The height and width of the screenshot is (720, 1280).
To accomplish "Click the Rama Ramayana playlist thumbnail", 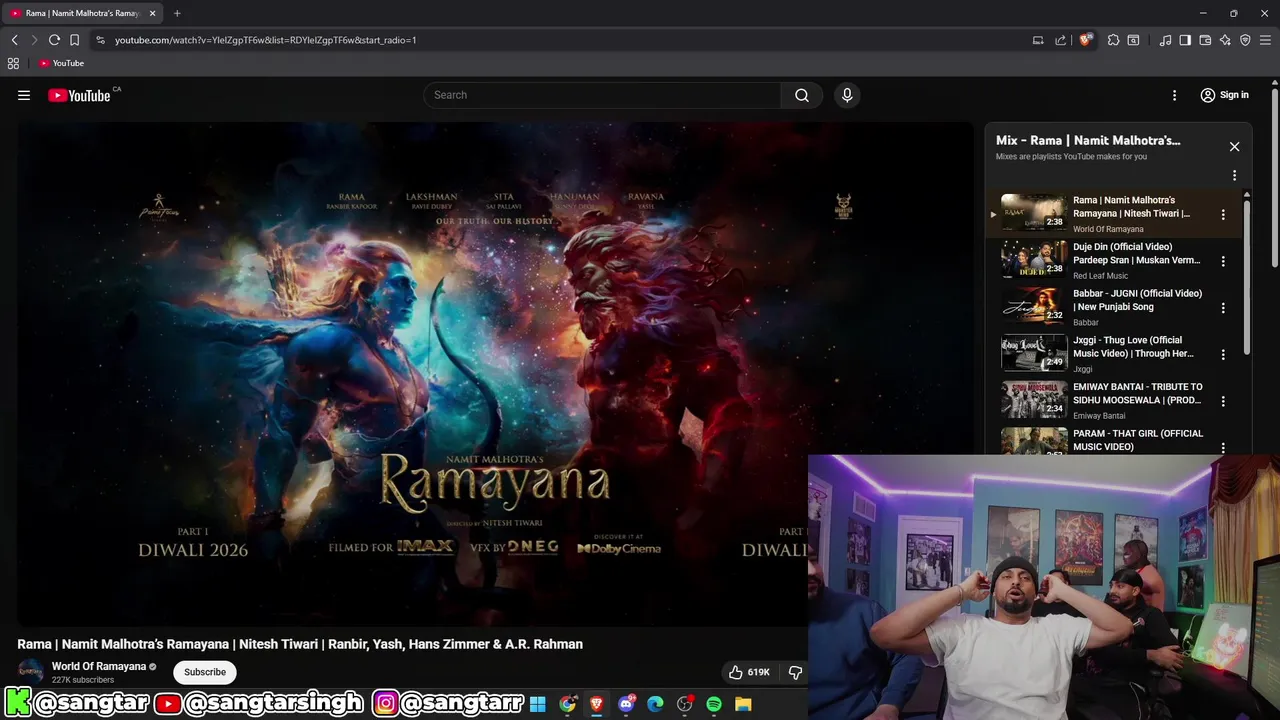I will tap(1034, 212).
